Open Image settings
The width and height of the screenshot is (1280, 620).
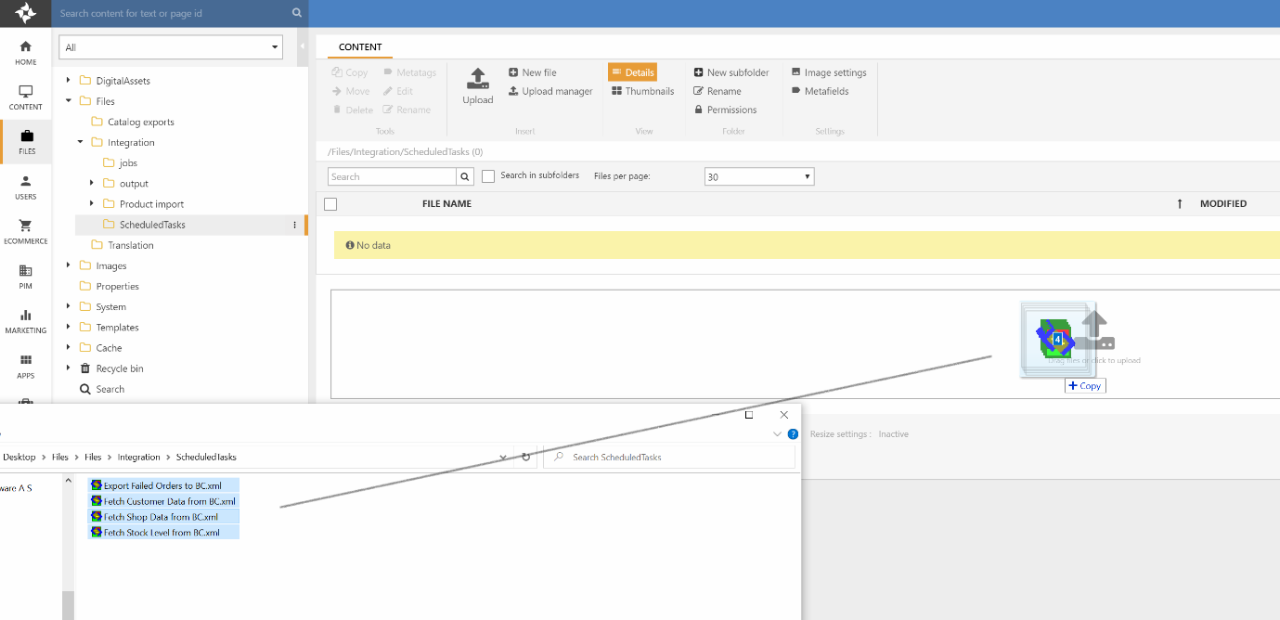point(828,72)
